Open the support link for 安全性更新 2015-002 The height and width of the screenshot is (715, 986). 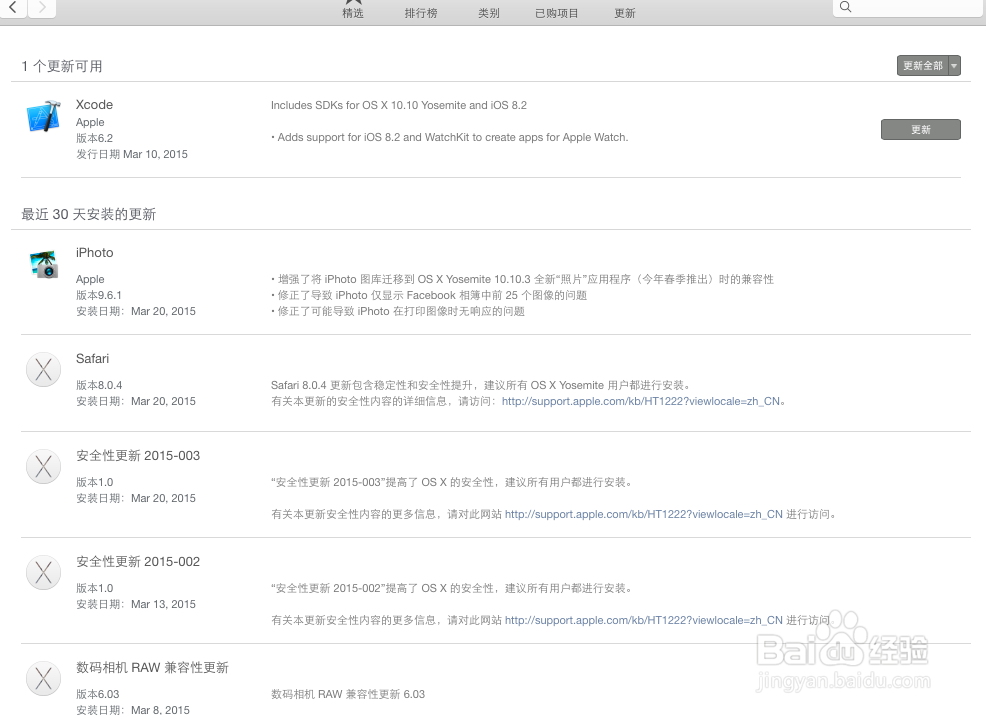(644, 620)
